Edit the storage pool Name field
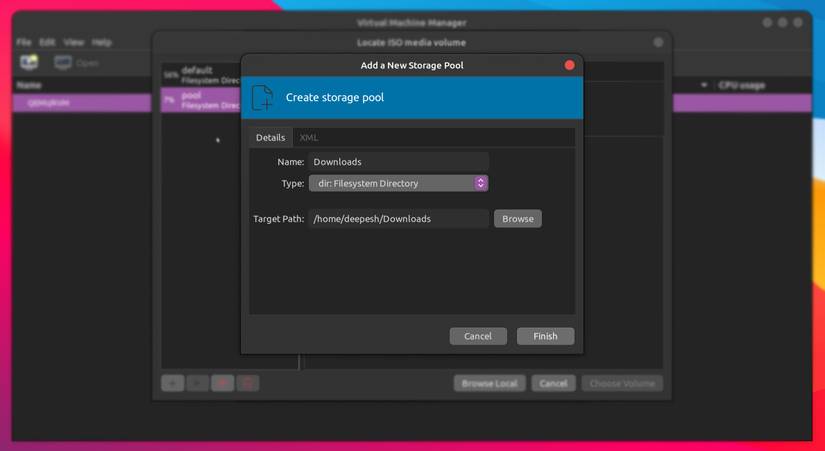 coord(398,162)
